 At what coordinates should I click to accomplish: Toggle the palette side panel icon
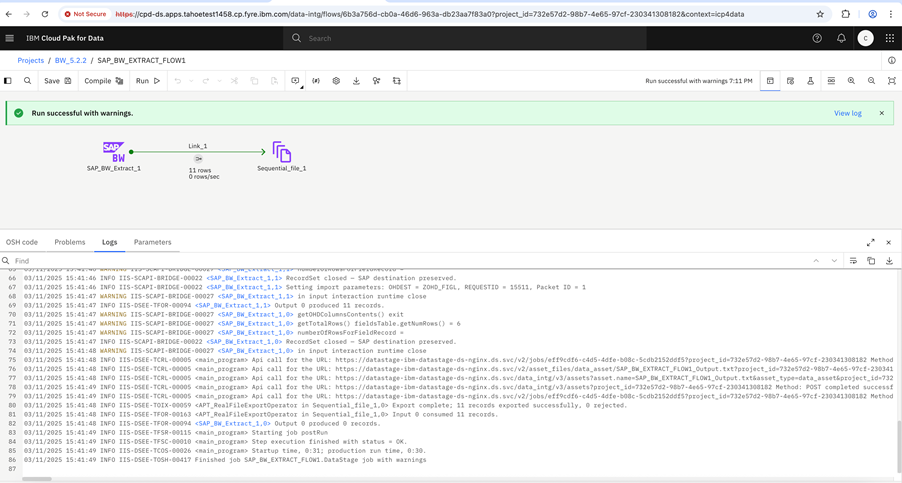click(x=7, y=81)
